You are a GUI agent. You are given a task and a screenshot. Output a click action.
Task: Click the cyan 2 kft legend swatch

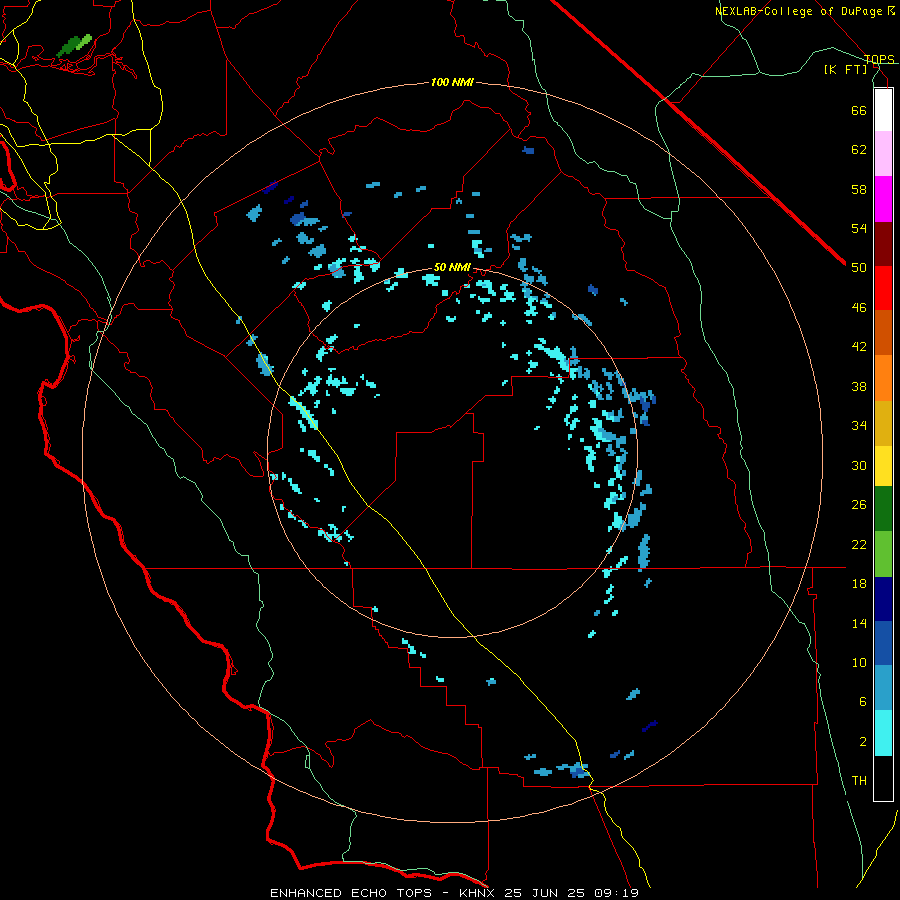883,733
